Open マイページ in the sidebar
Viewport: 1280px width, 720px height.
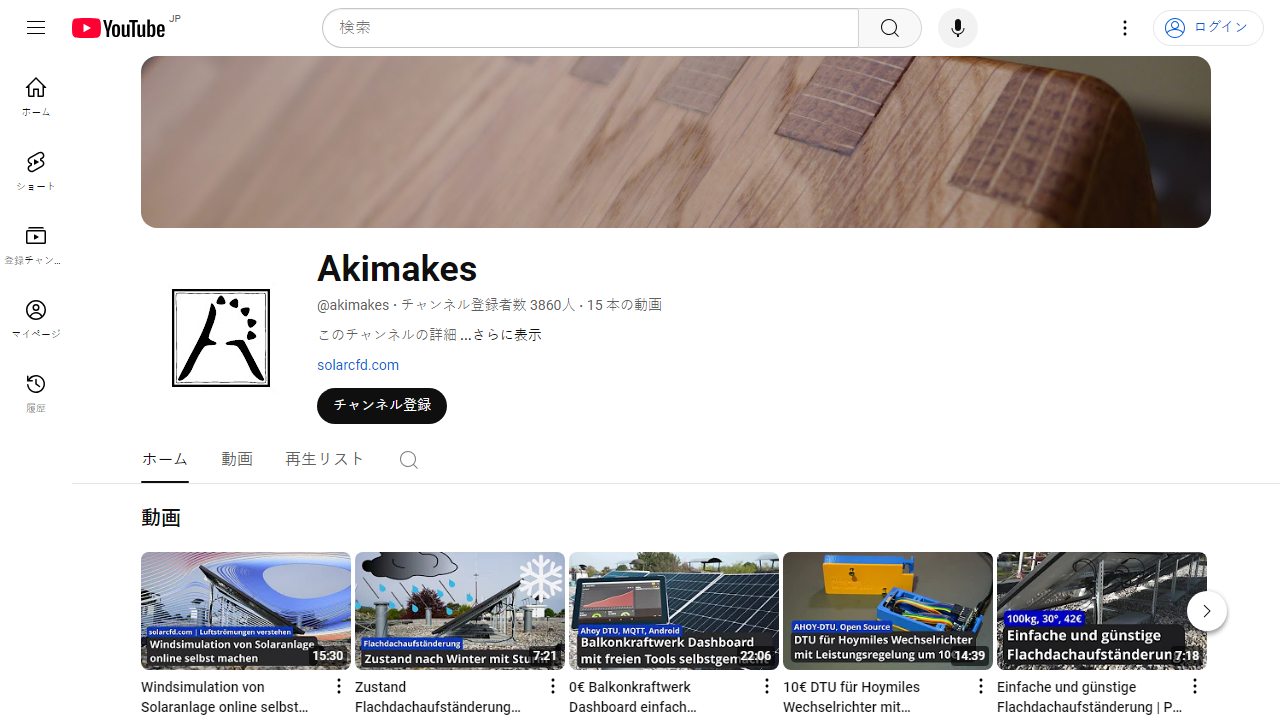tap(36, 319)
